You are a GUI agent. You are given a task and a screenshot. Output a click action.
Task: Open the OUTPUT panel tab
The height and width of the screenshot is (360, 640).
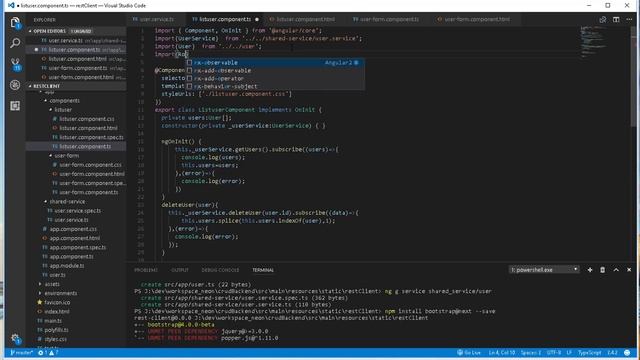tap(180, 270)
